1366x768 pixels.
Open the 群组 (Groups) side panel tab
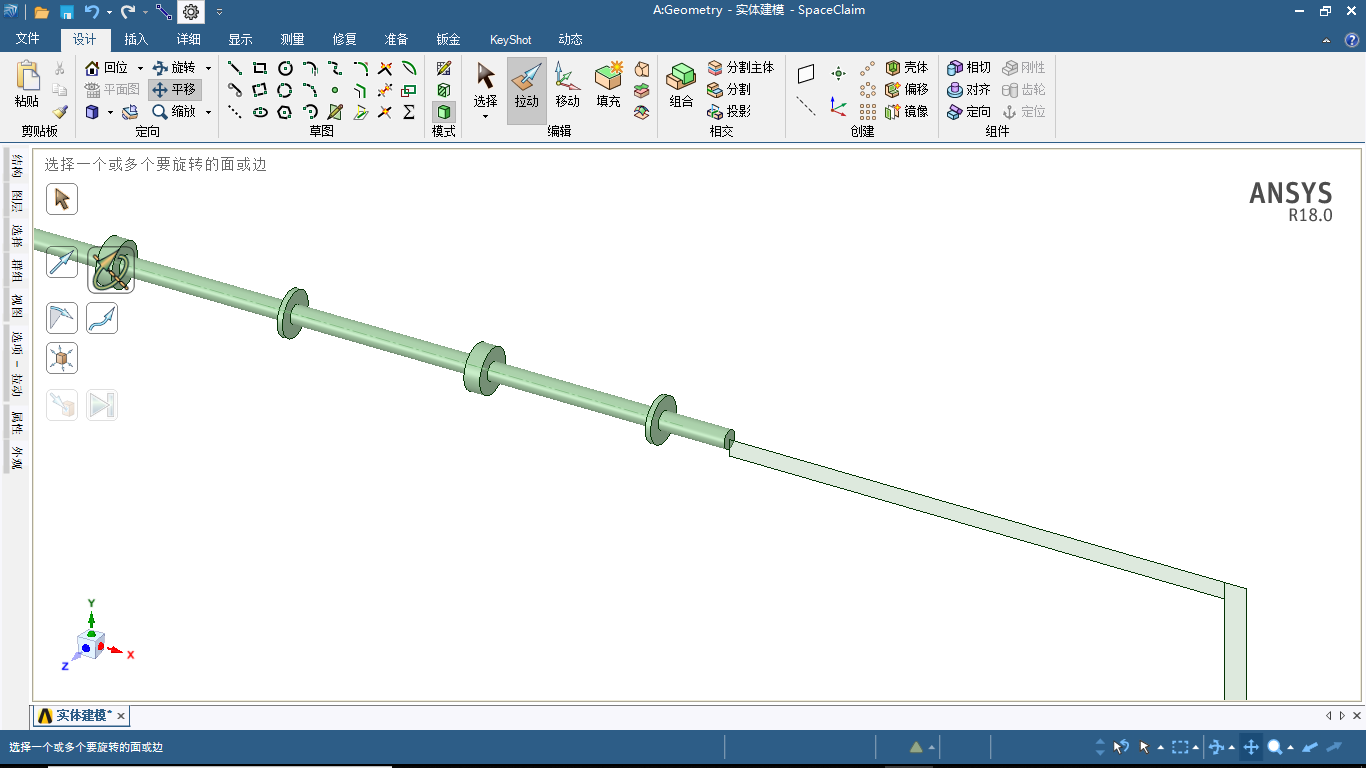[16, 271]
